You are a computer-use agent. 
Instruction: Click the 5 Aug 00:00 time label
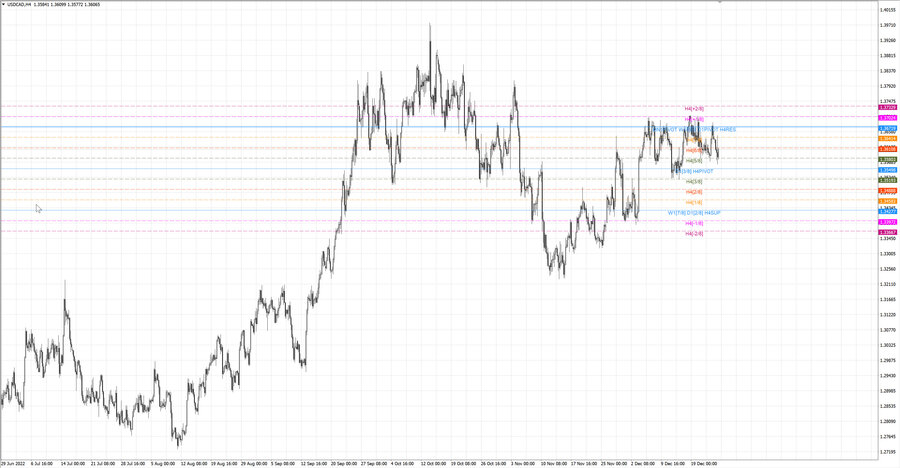163,463
